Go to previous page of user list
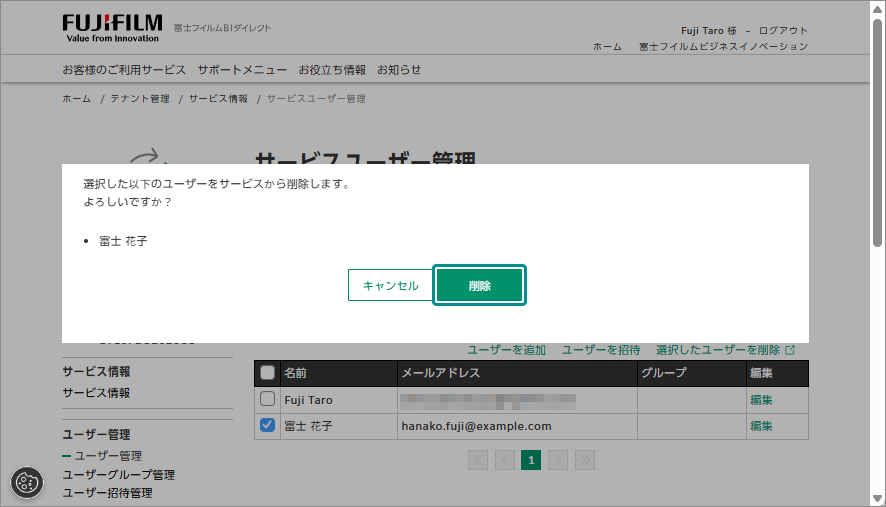886x507 pixels. (x=505, y=460)
